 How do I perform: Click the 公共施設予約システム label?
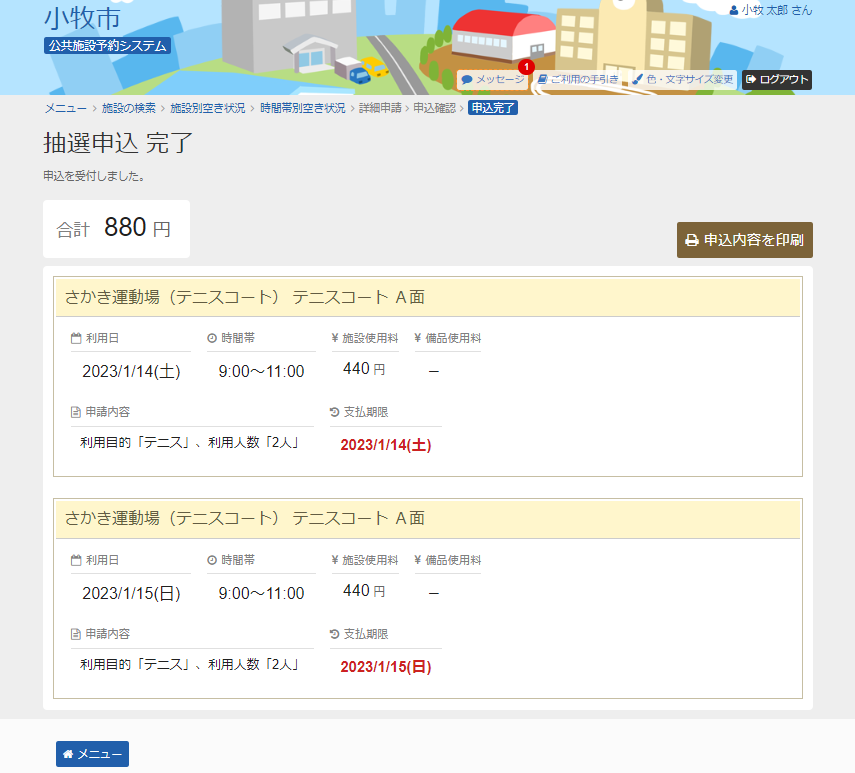[107, 45]
